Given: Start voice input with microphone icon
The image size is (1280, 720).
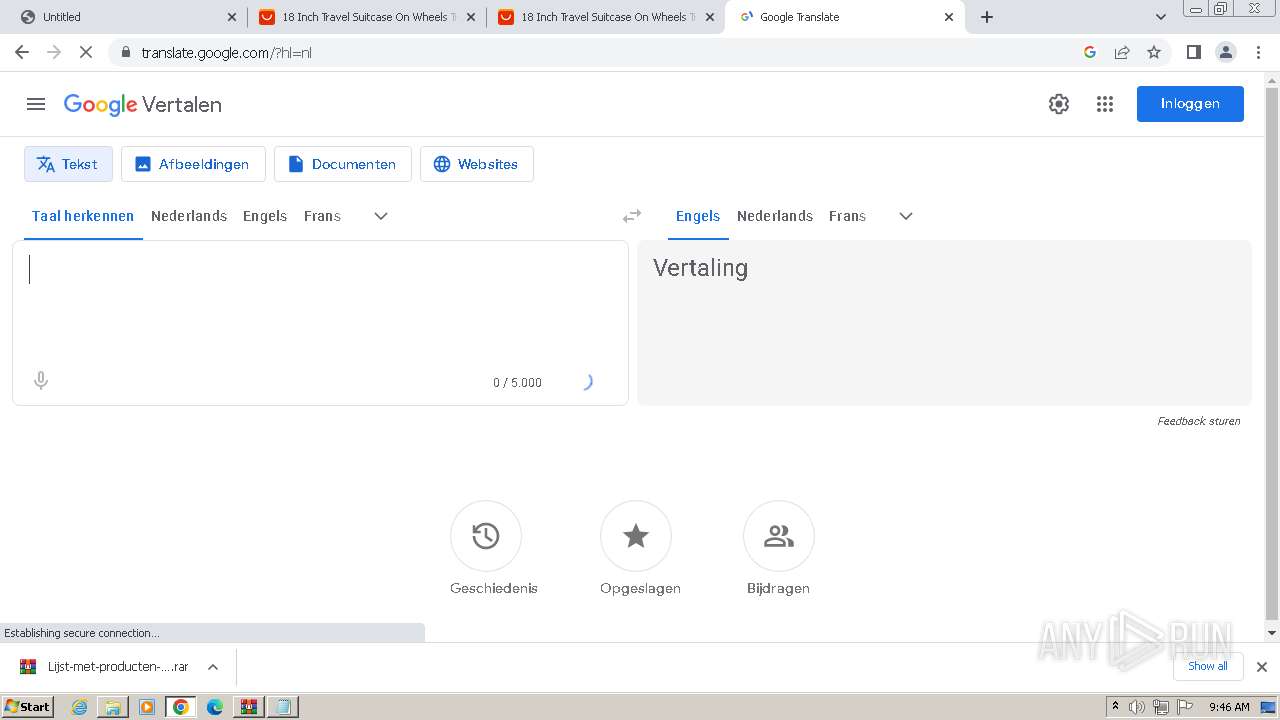Looking at the screenshot, I should coord(41,381).
